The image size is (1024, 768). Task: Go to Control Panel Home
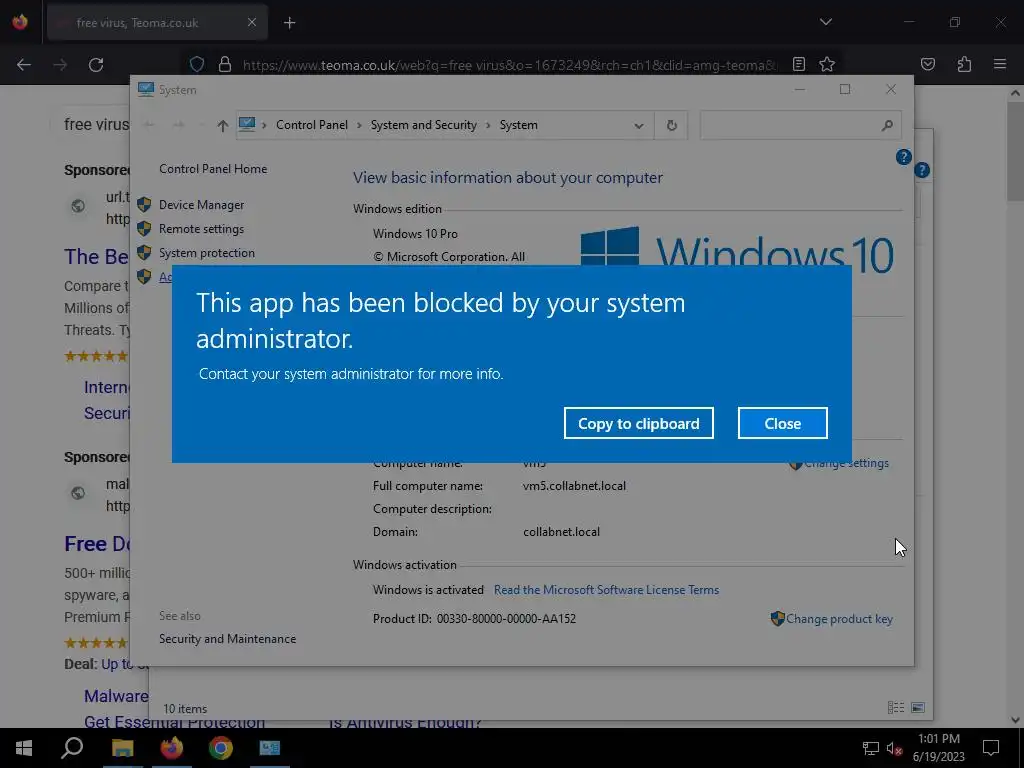pyautogui.click(x=213, y=168)
